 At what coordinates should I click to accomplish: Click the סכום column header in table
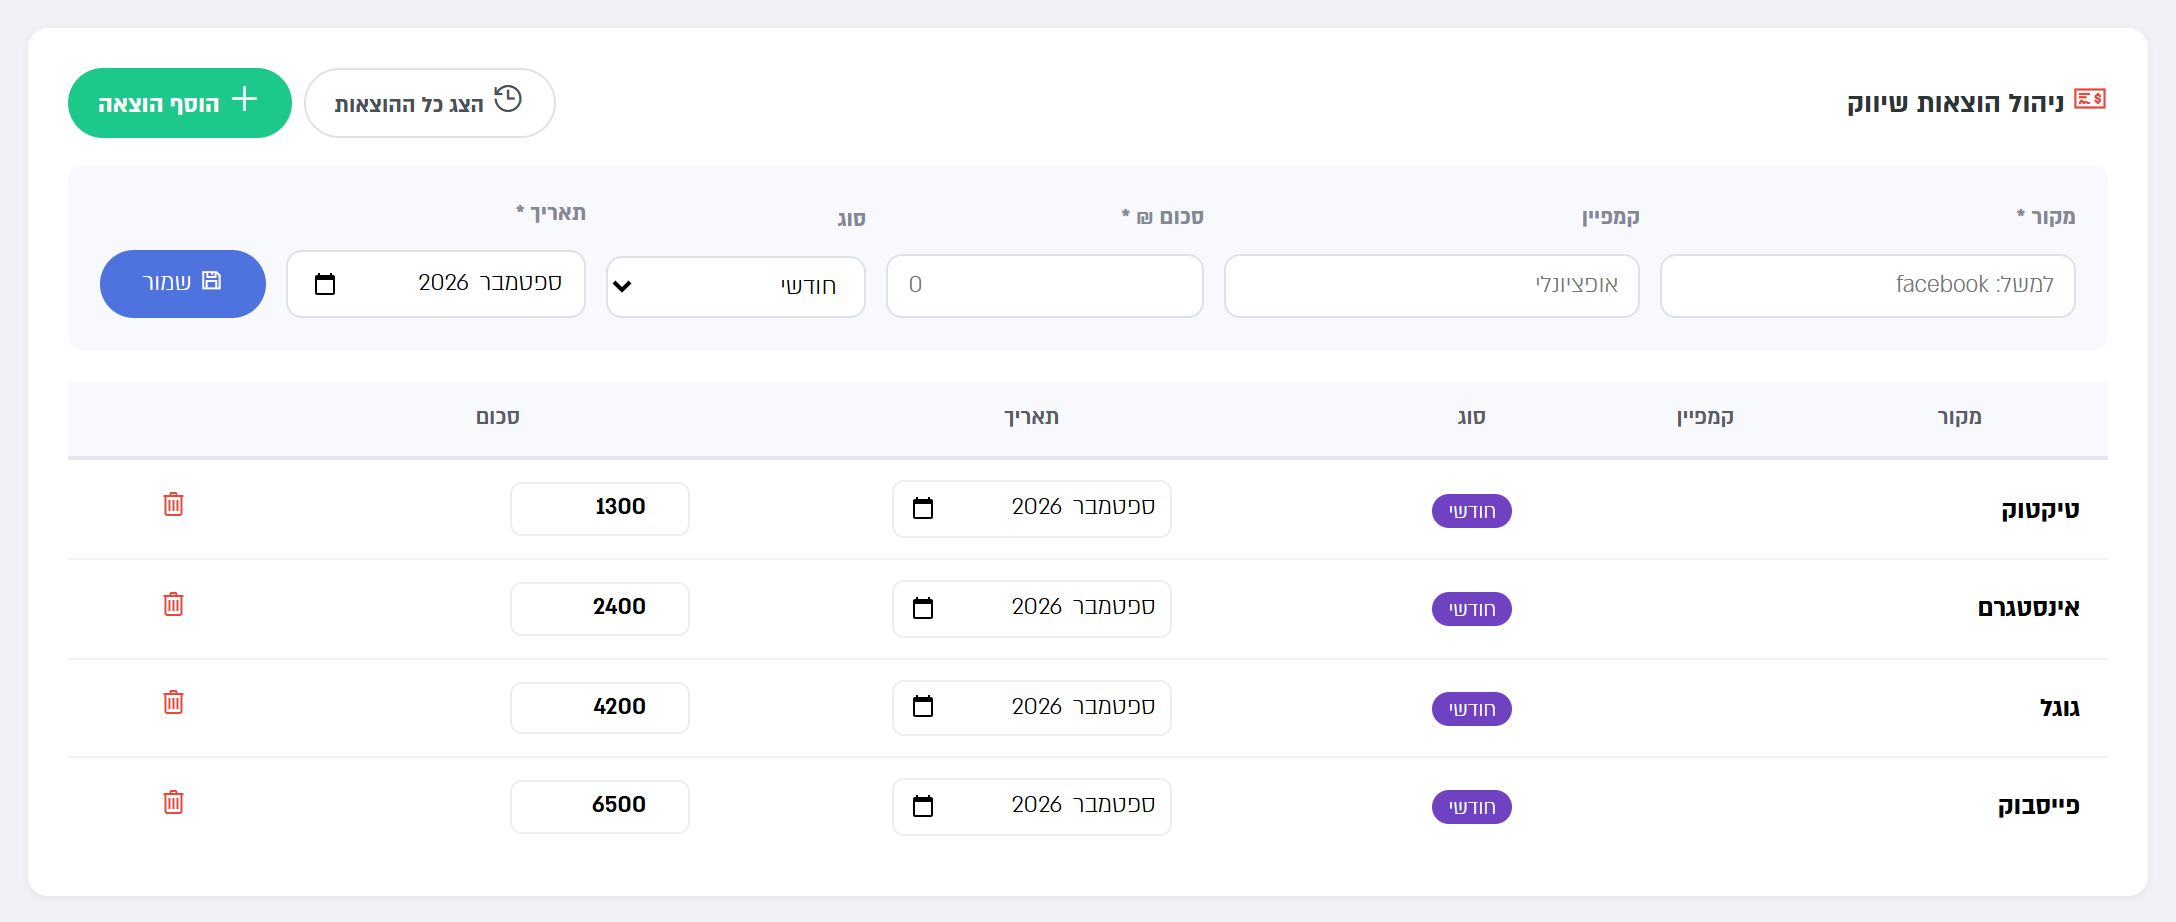tap(498, 417)
